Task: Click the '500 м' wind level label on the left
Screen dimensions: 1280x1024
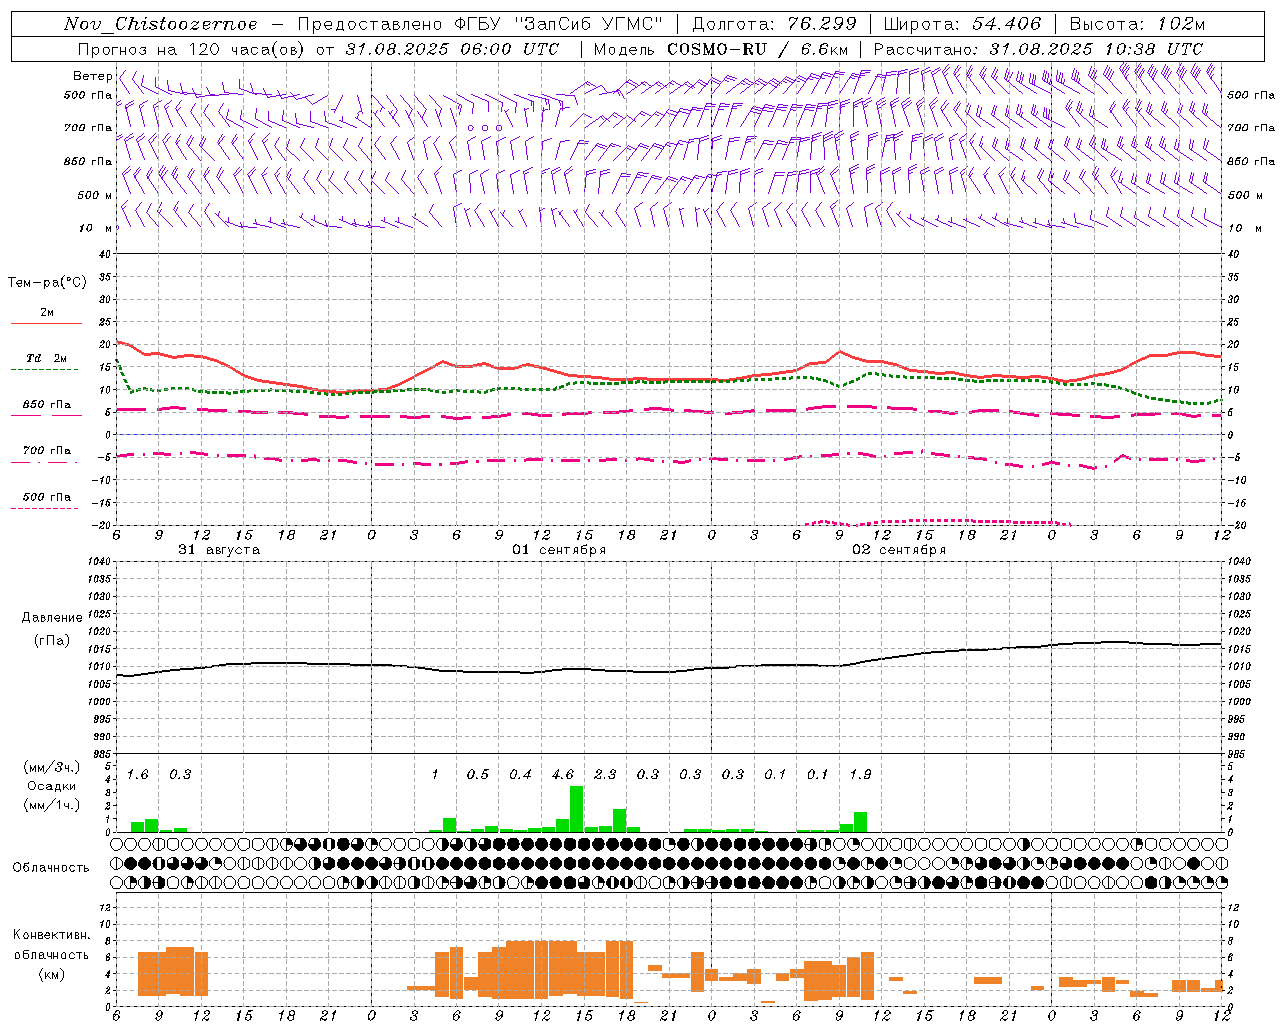Action: pyautogui.click(x=96, y=195)
